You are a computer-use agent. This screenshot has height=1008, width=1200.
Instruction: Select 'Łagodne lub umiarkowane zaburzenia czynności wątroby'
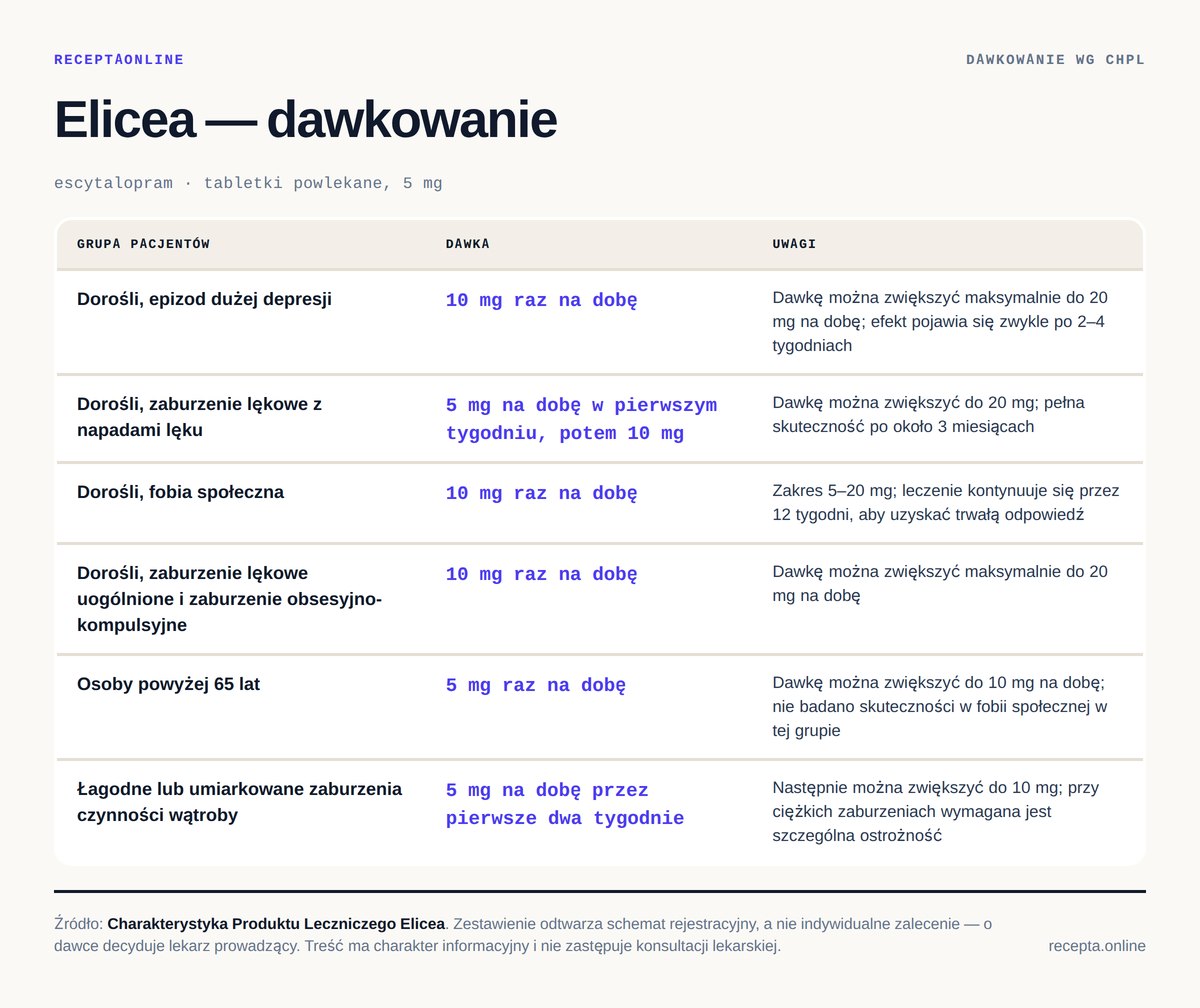point(239,802)
